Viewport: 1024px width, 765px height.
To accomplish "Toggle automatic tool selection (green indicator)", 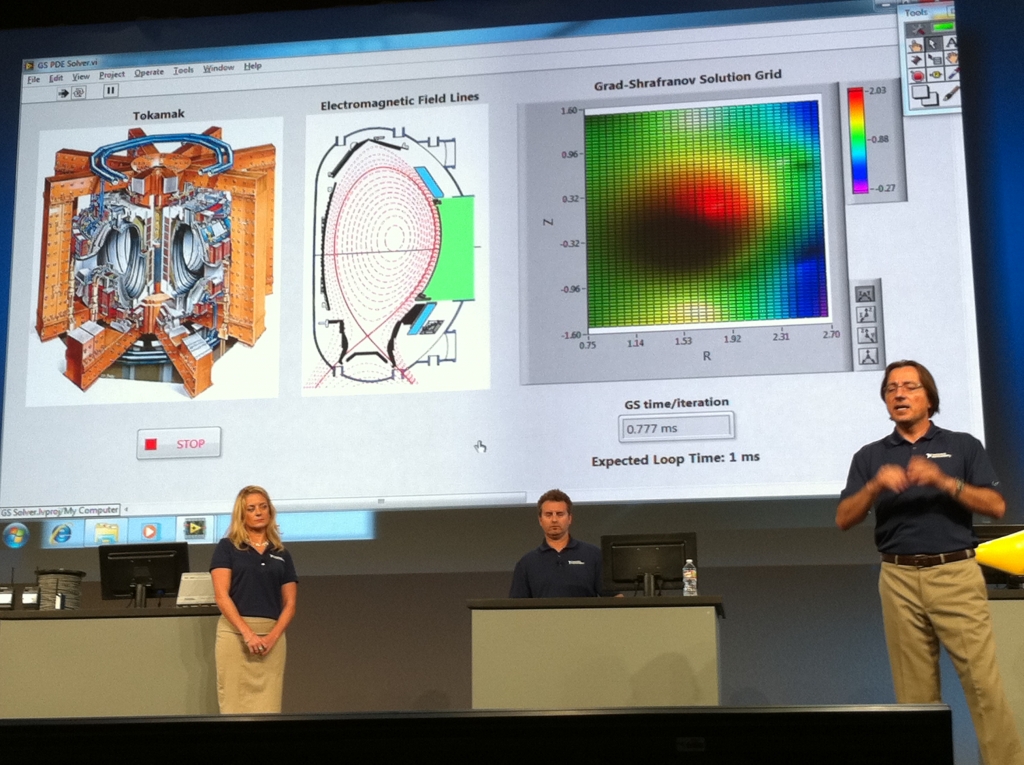I will pyautogui.click(x=943, y=26).
